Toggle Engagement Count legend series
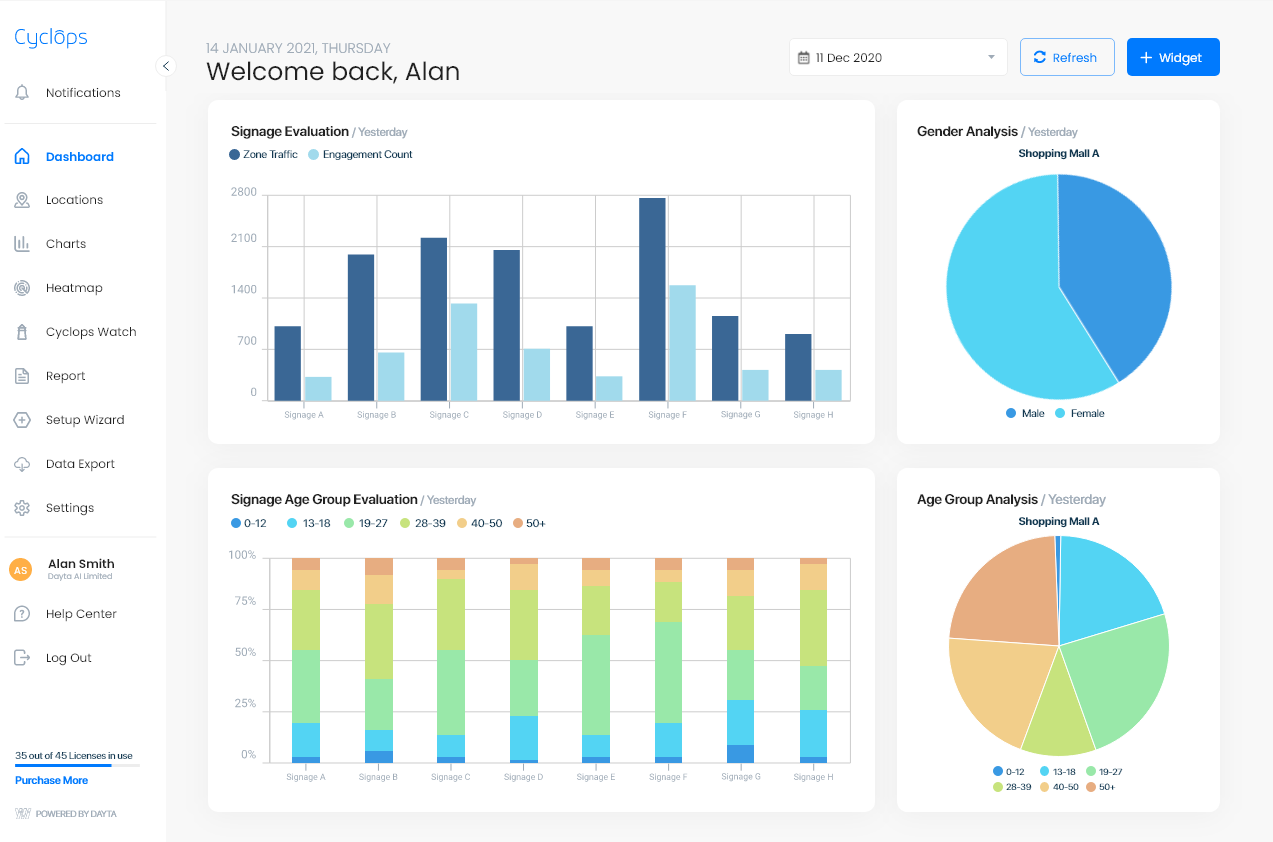The width and height of the screenshot is (1273, 842). point(359,155)
